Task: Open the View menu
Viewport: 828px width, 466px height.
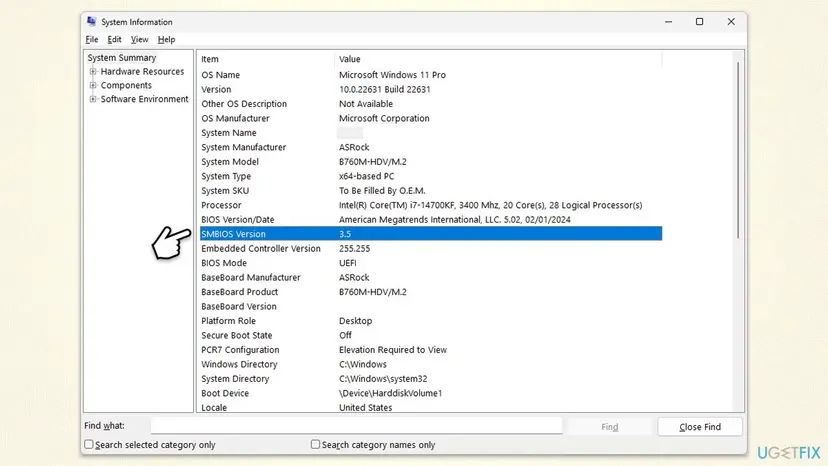Action: (139, 40)
